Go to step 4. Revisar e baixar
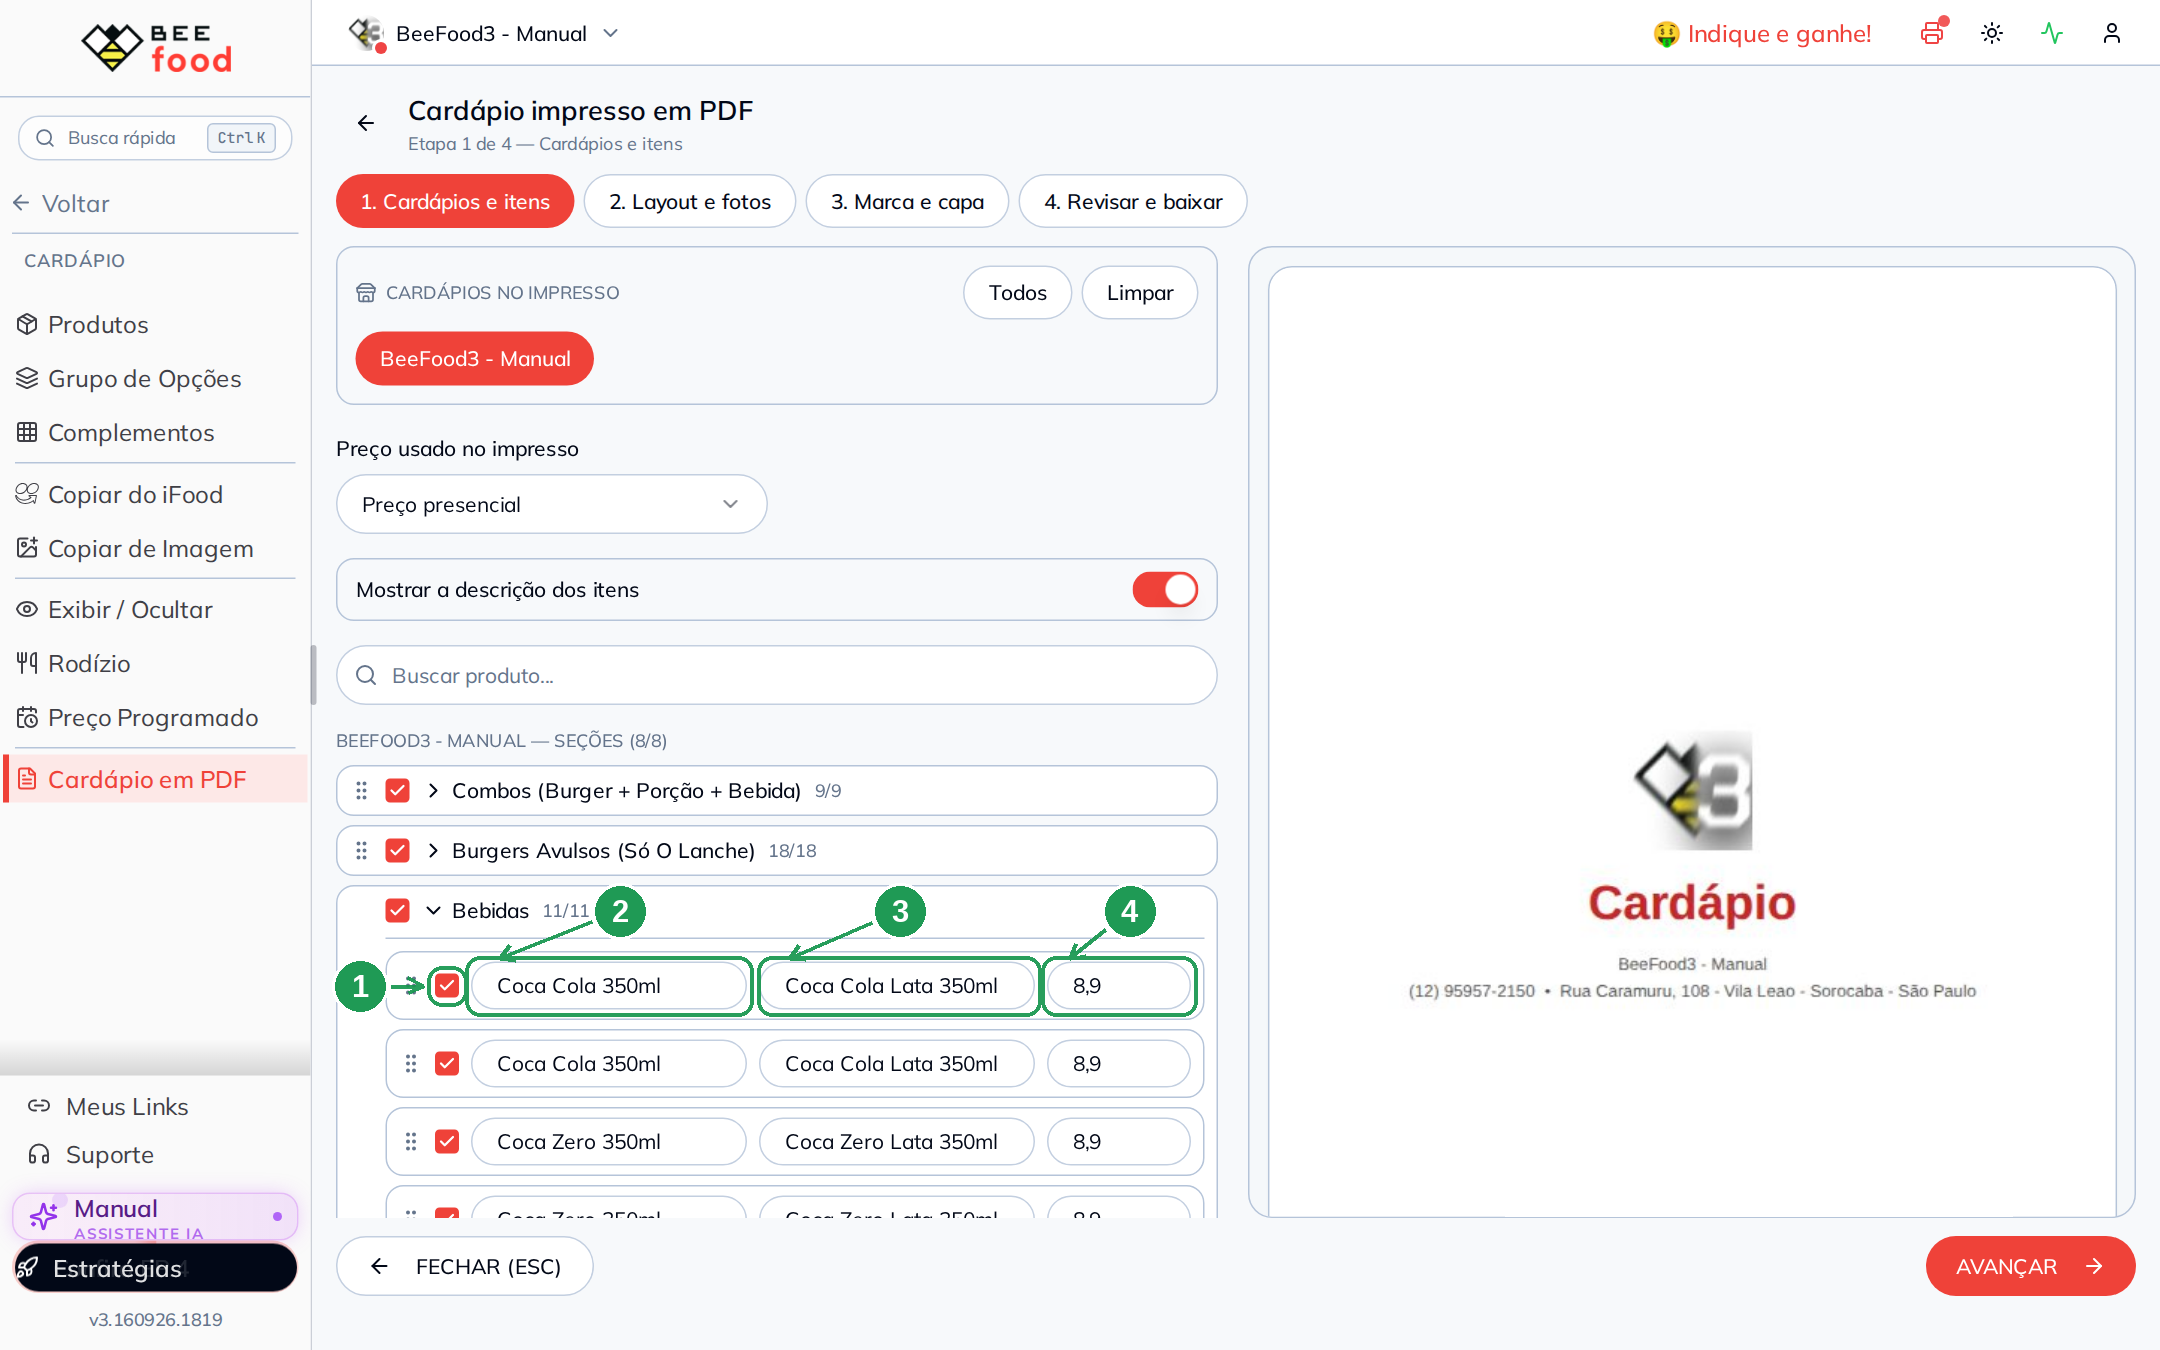 tap(1133, 201)
